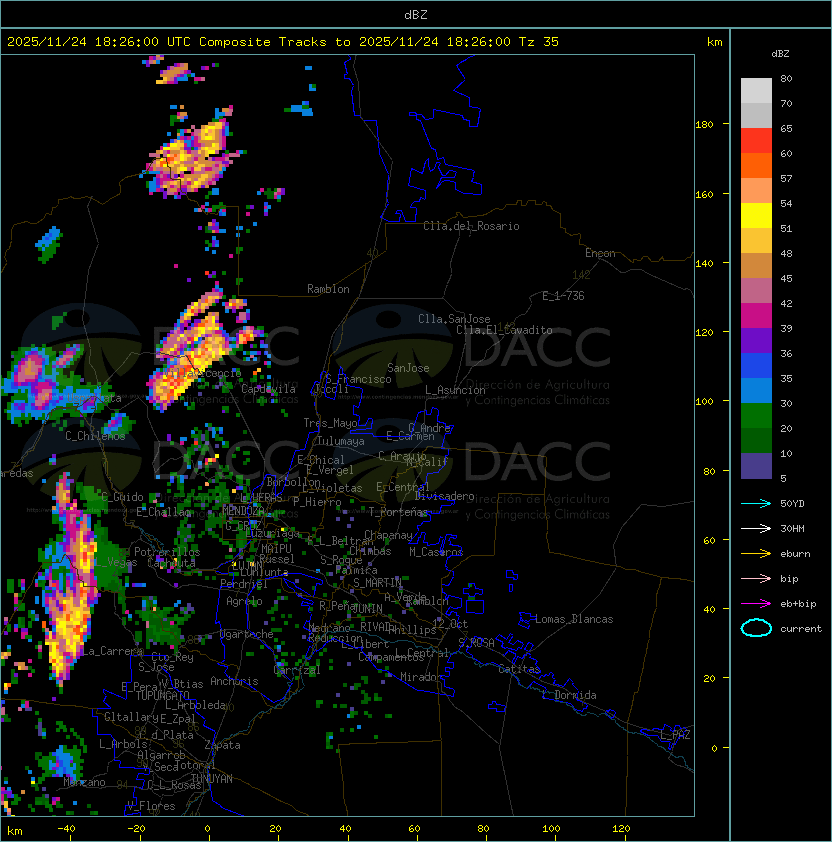Click the 'current' legend label
Image resolution: width=832 pixels, height=842 pixels.
pyautogui.click(x=801, y=629)
